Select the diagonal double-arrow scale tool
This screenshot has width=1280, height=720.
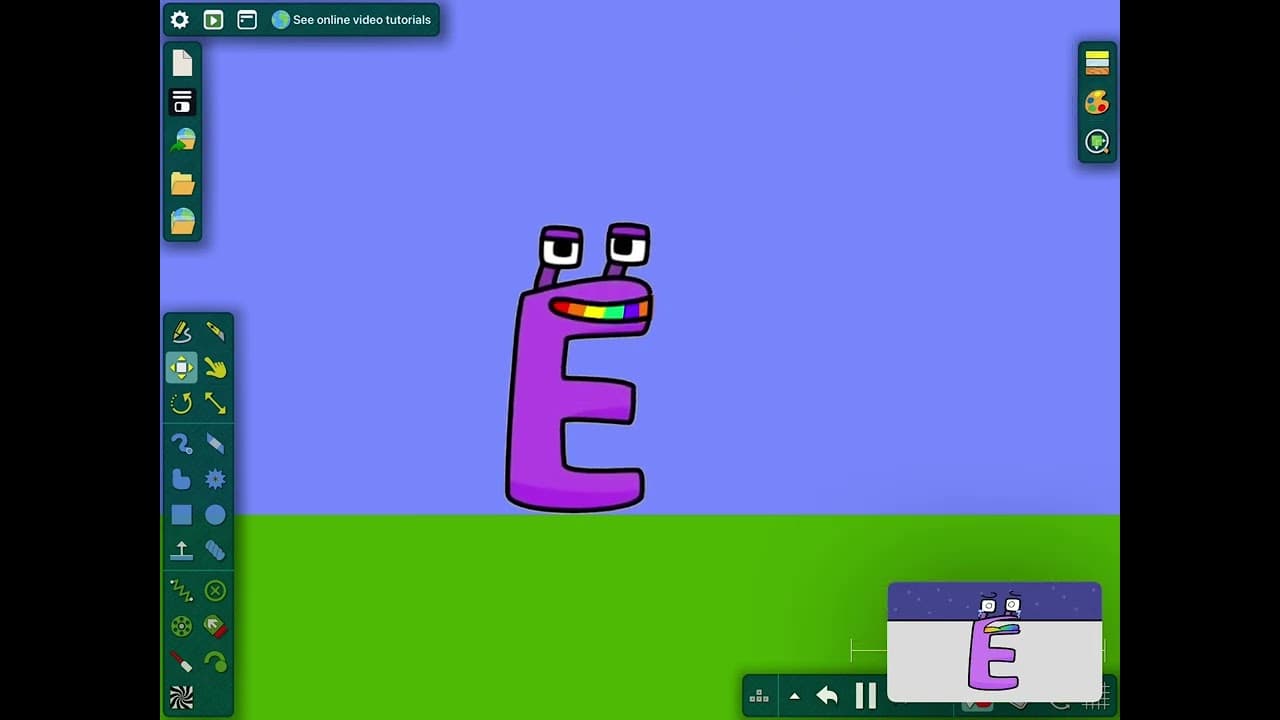[x=215, y=403]
